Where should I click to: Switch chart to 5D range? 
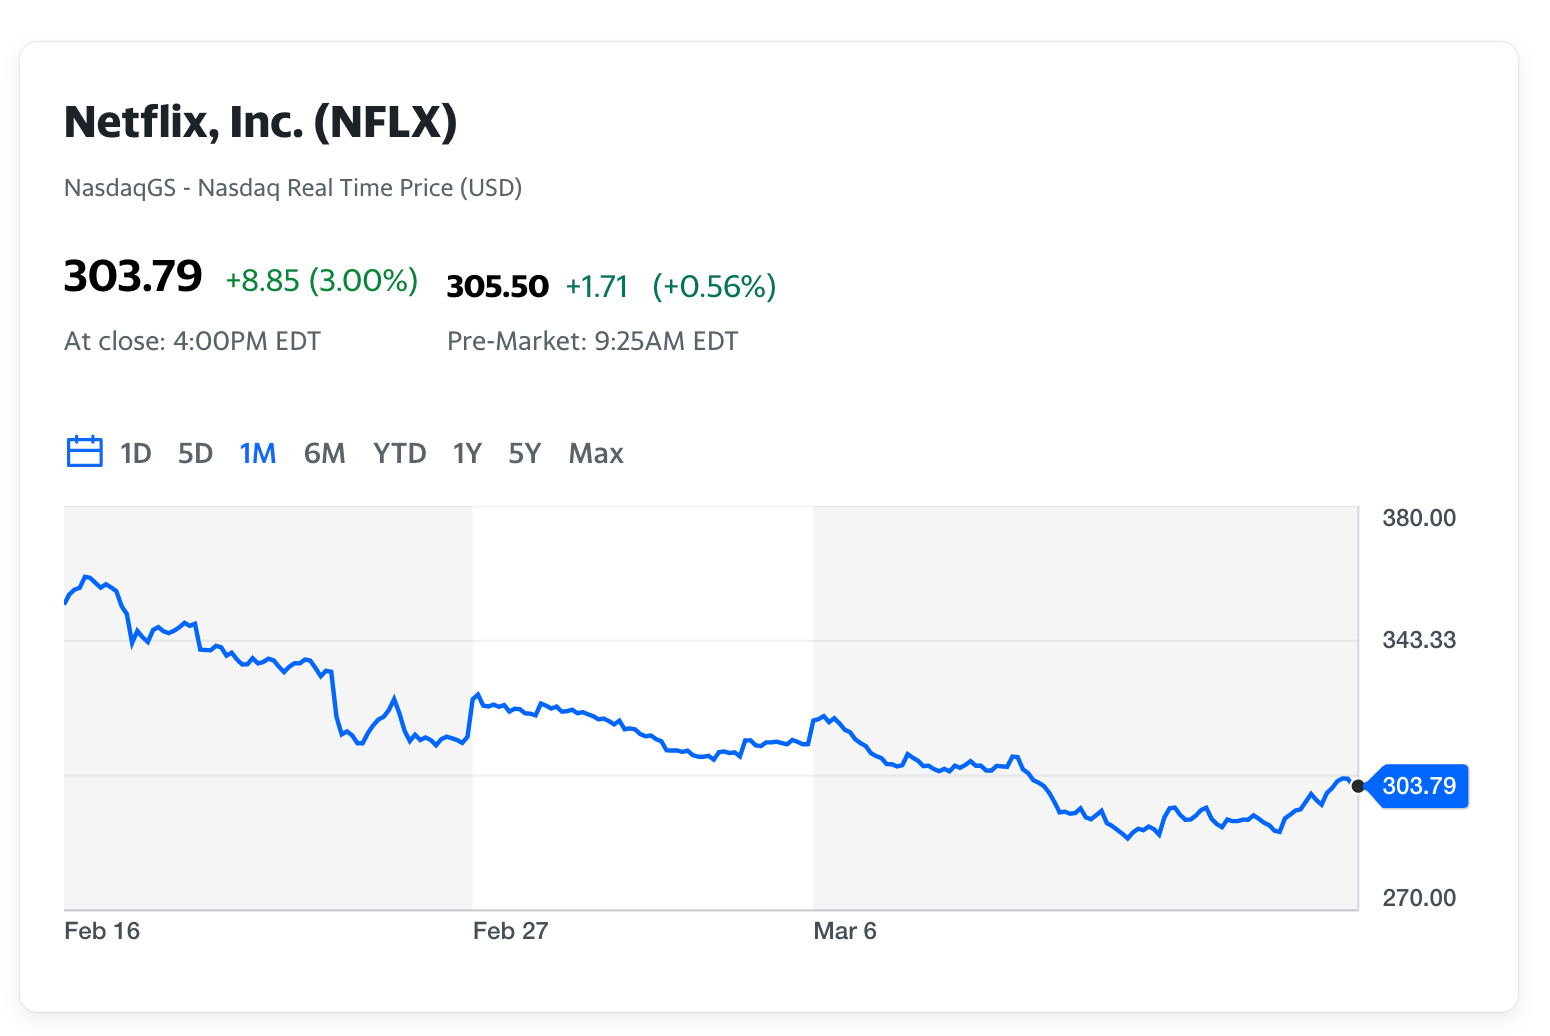195,454
